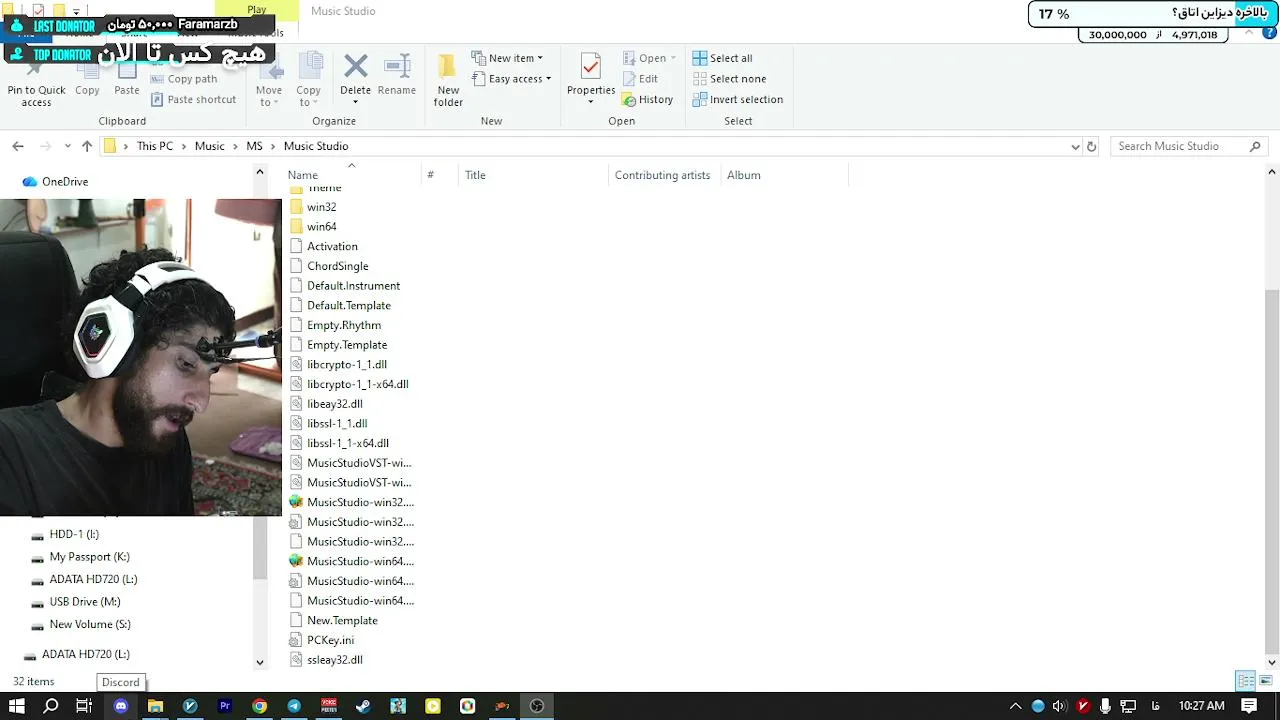
Task: Go back with the Back arrow
Action: [x=18, y=146]
